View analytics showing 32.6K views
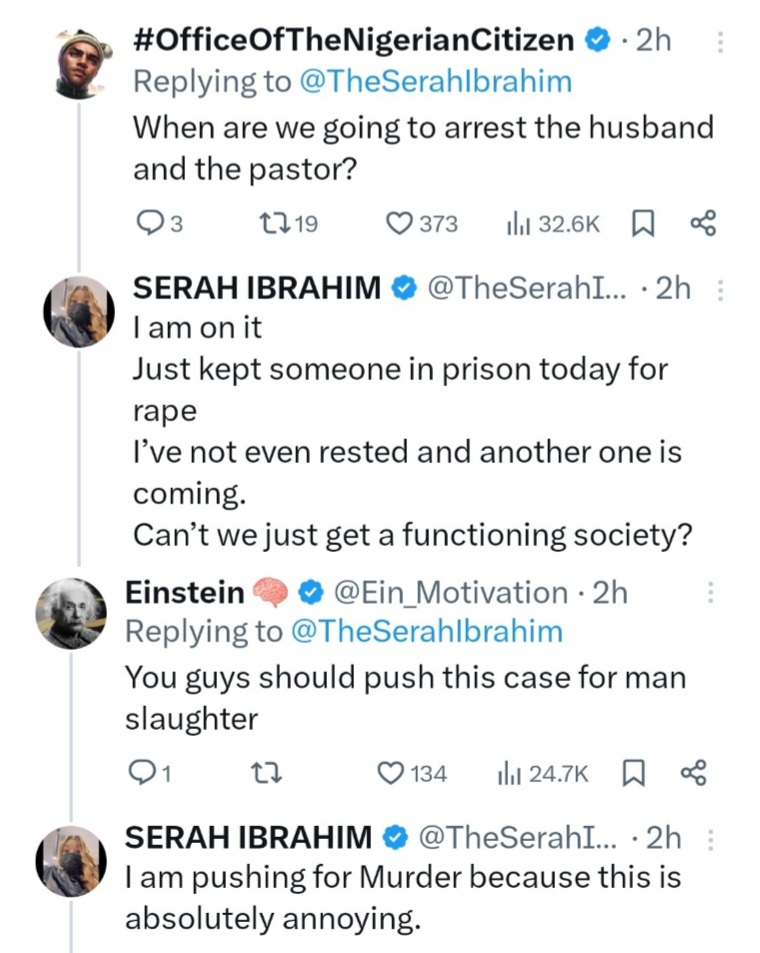The image size is (760, 953). coord(518,224)
